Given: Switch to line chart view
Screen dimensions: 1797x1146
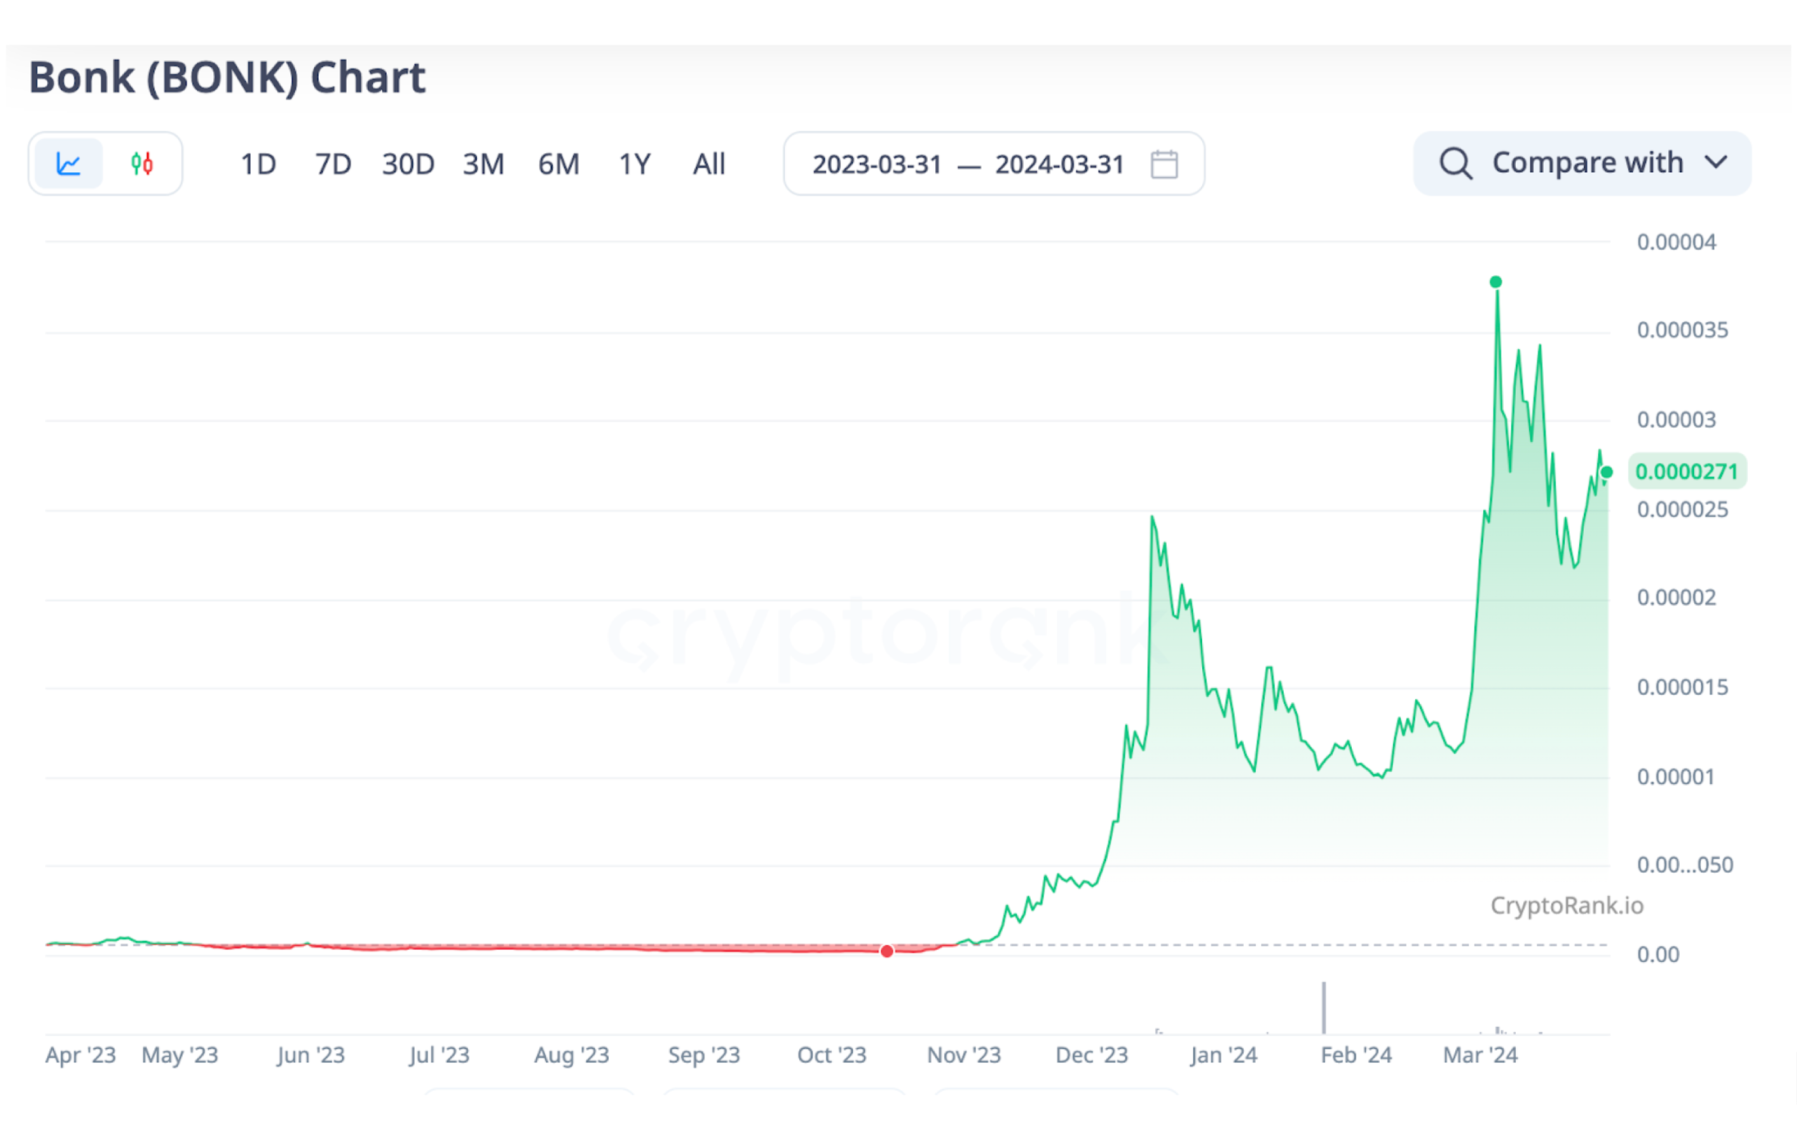Looking at the screenshot, I should coord(68,164).
